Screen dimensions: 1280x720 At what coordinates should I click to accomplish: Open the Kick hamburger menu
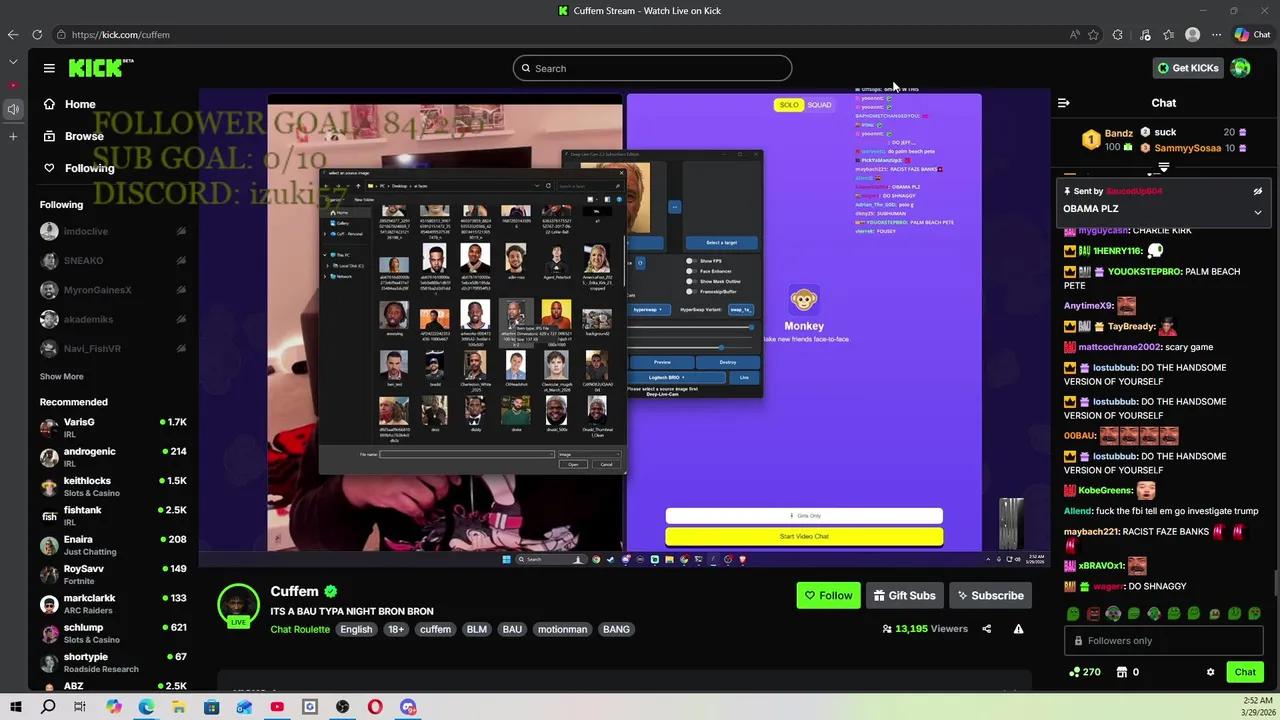click(x=49, y=68)
